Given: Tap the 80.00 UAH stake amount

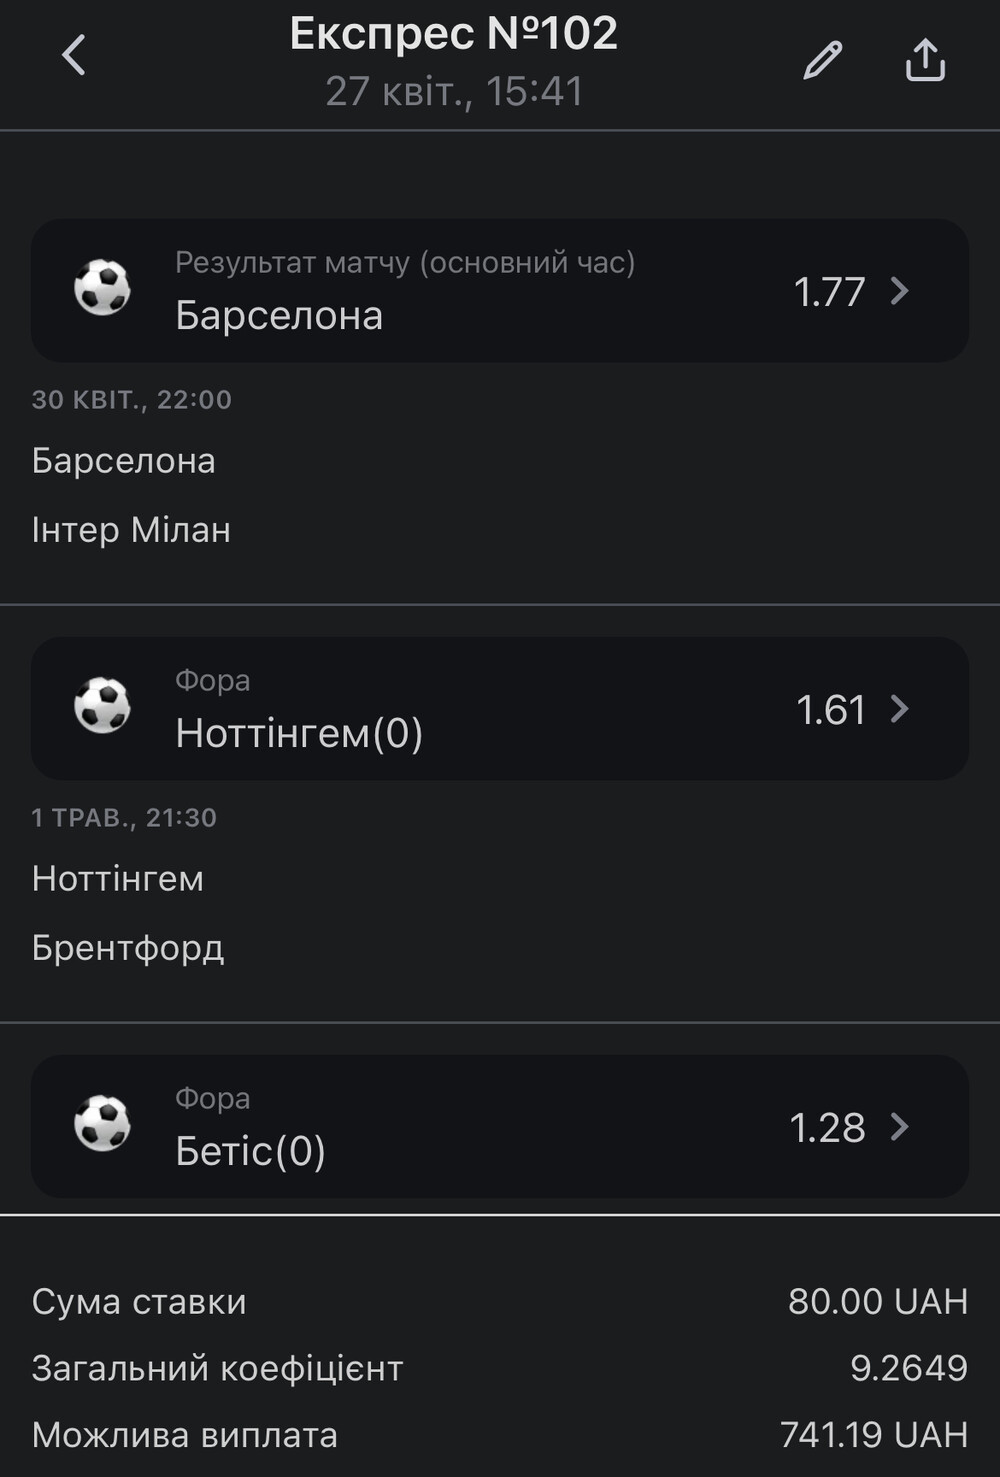Looking at the screenshot, I should click(878, 1301).
